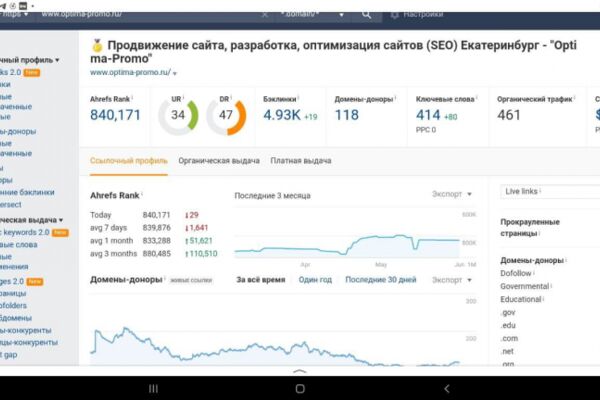This screenshot has width=600, height=400.
Task: Click the gold medal icon beside page title
Action: 97,46
